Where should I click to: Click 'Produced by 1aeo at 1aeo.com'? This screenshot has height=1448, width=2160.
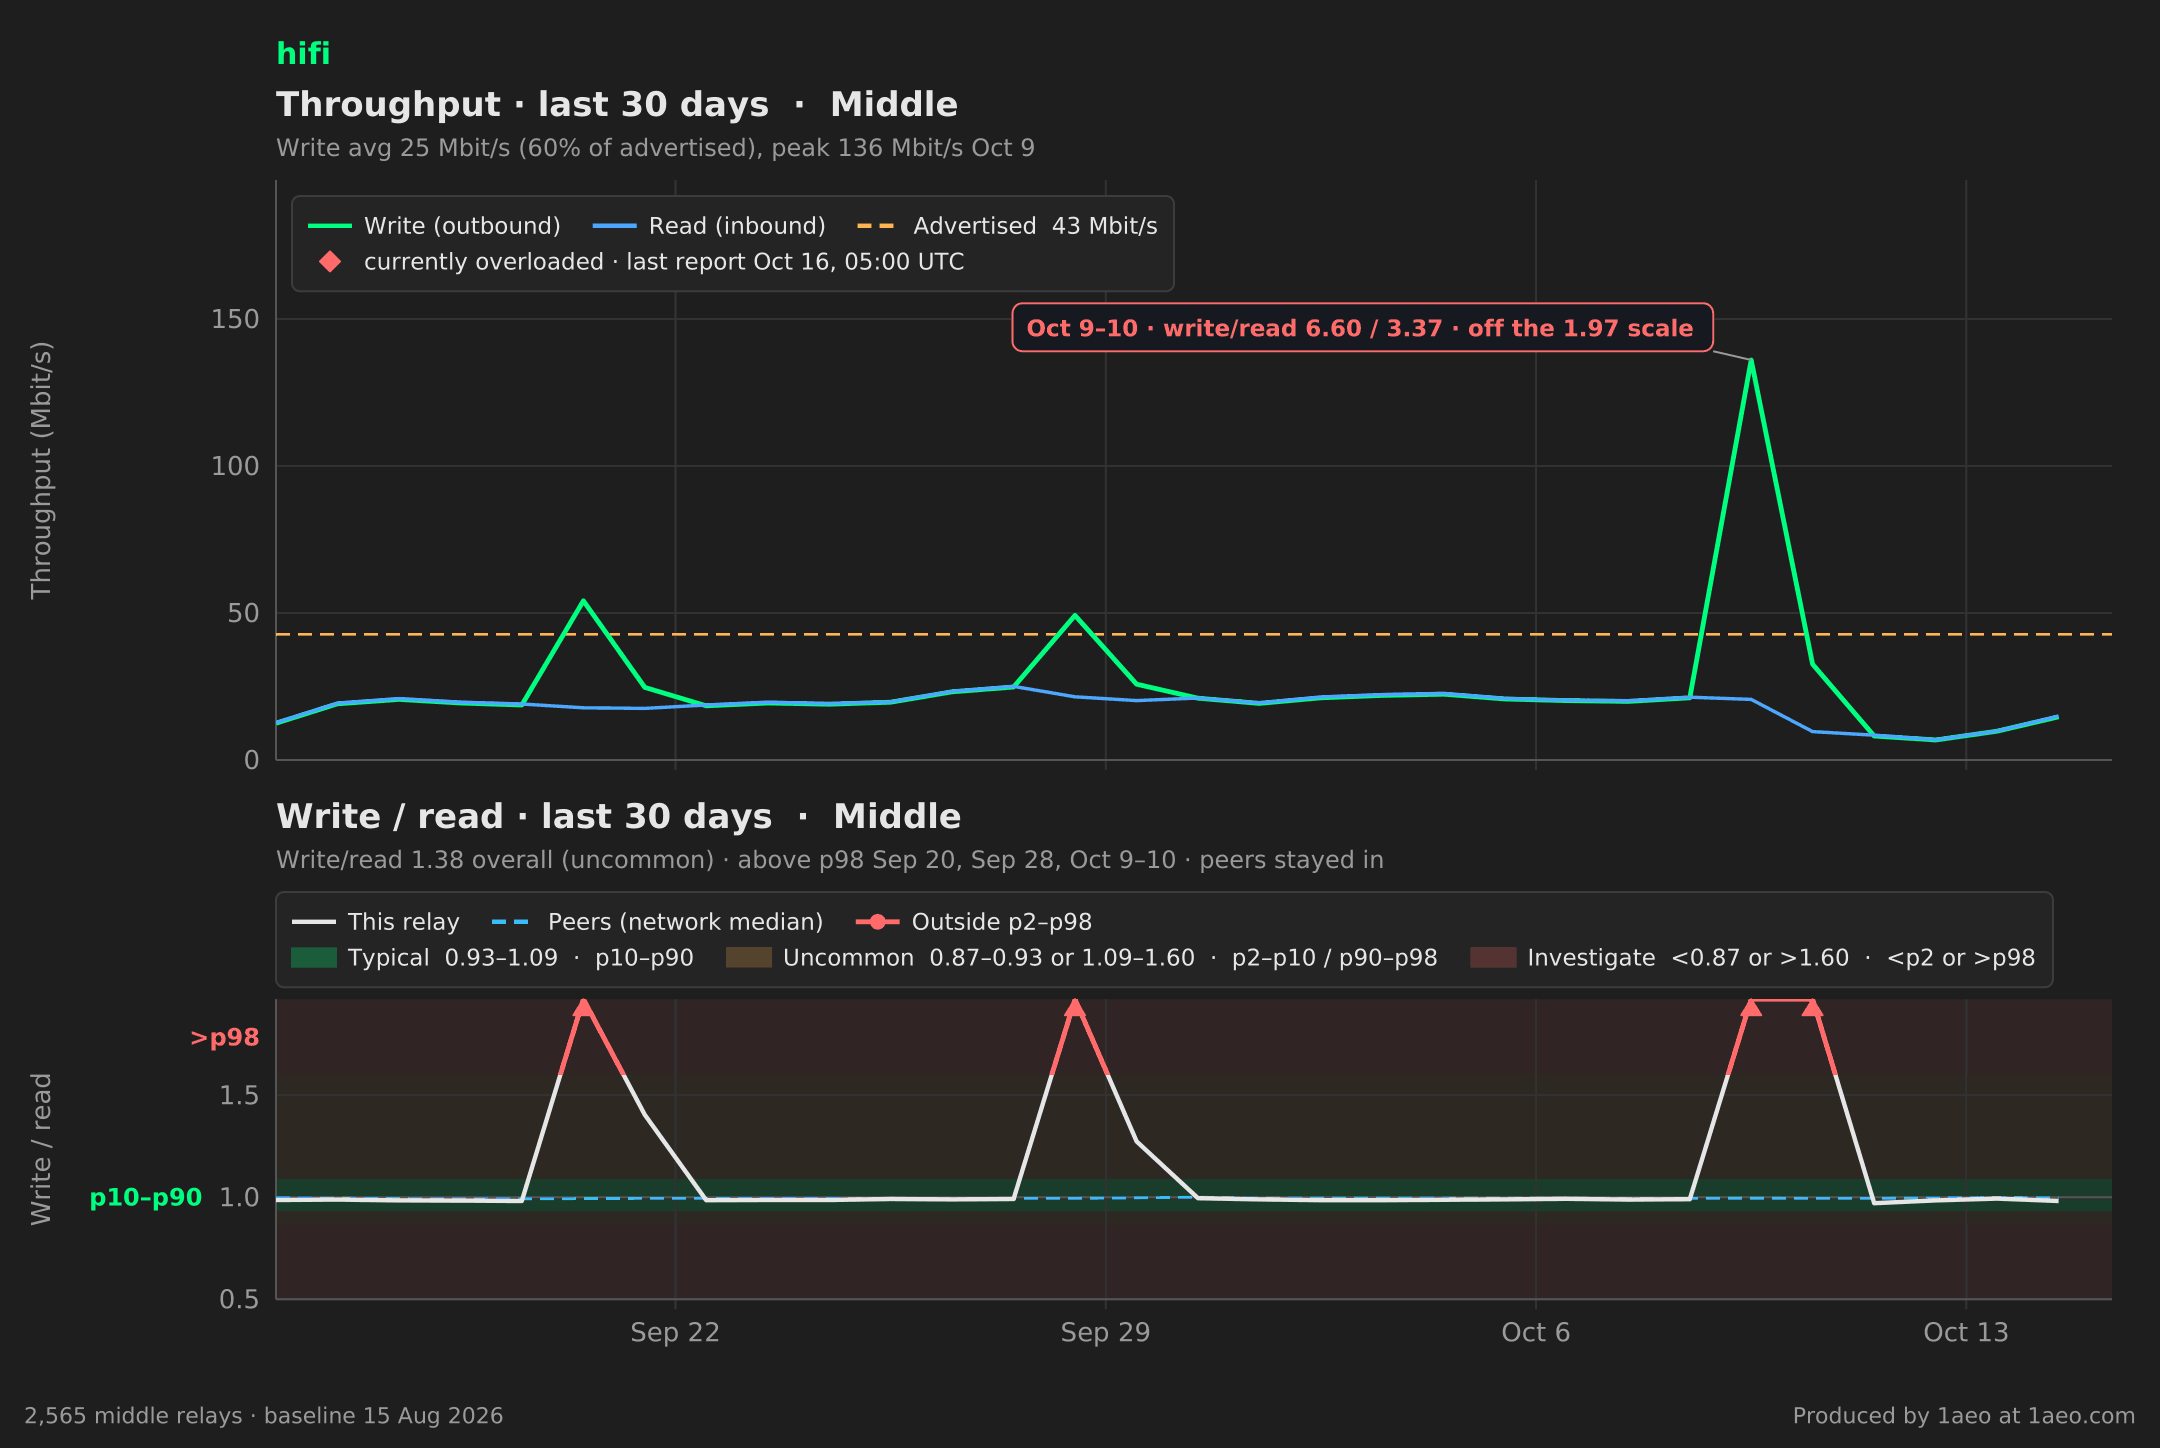click(1964, 1416)
